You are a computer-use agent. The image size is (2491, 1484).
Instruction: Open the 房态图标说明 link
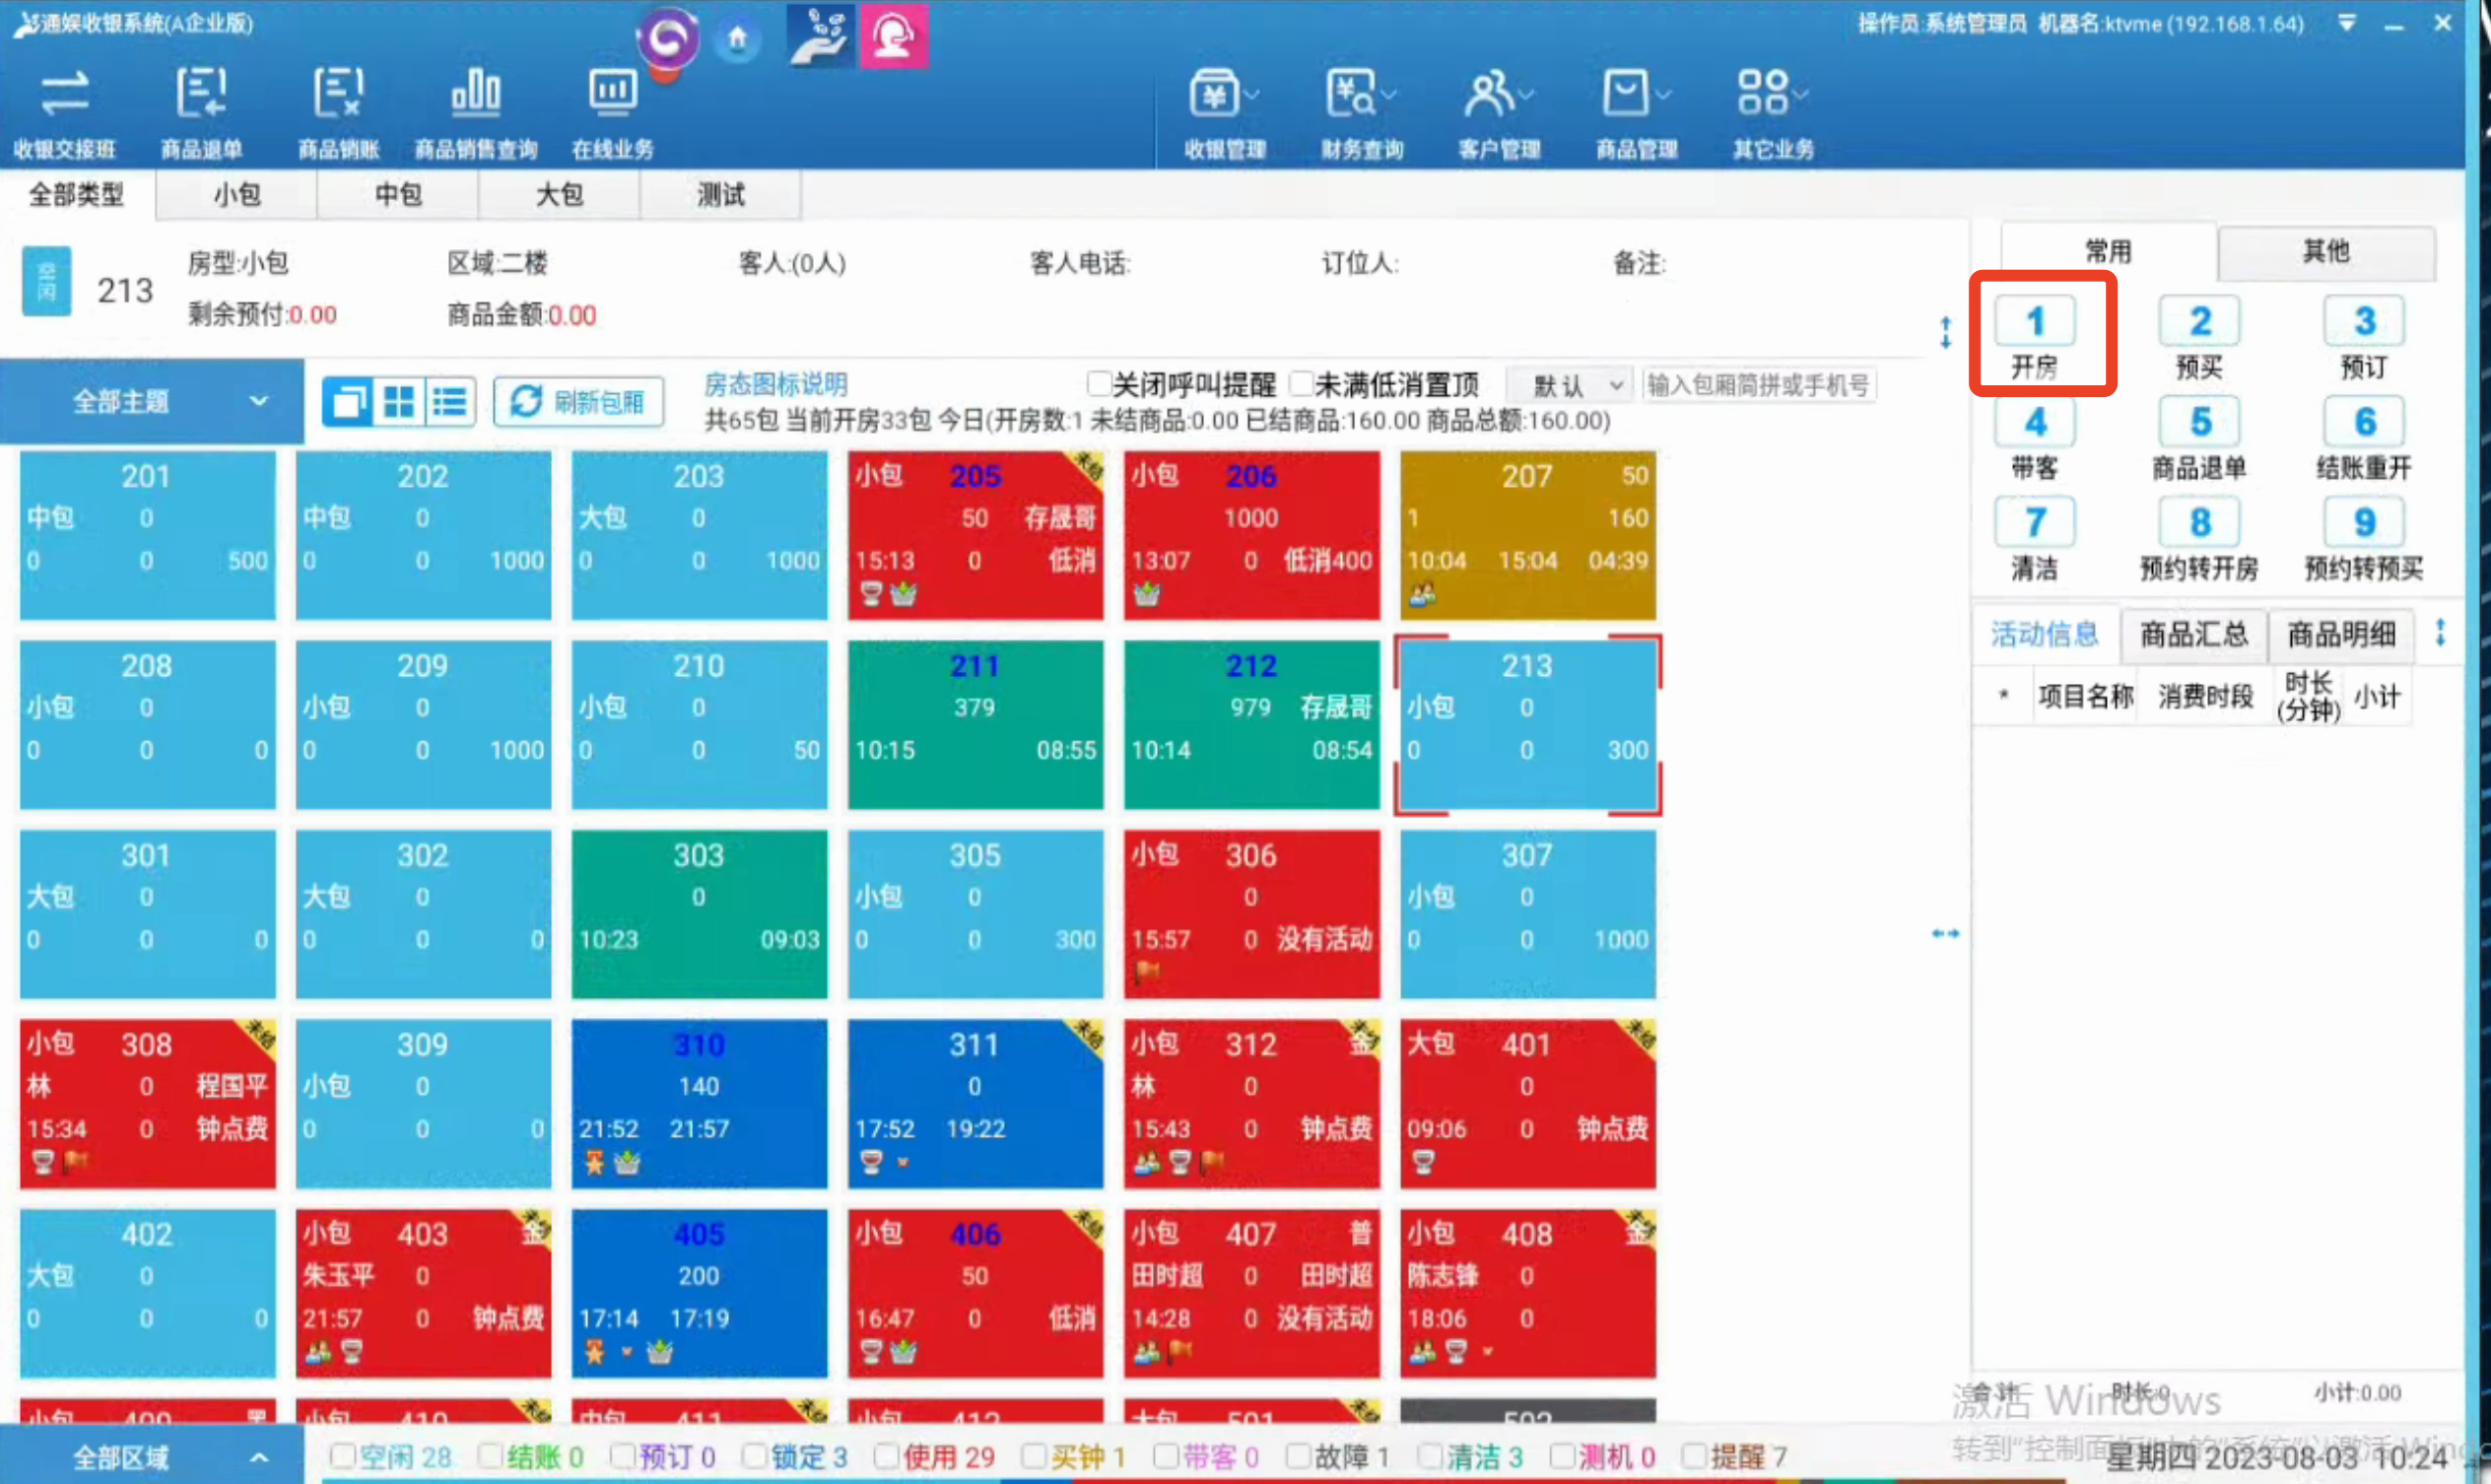[776, 384]
